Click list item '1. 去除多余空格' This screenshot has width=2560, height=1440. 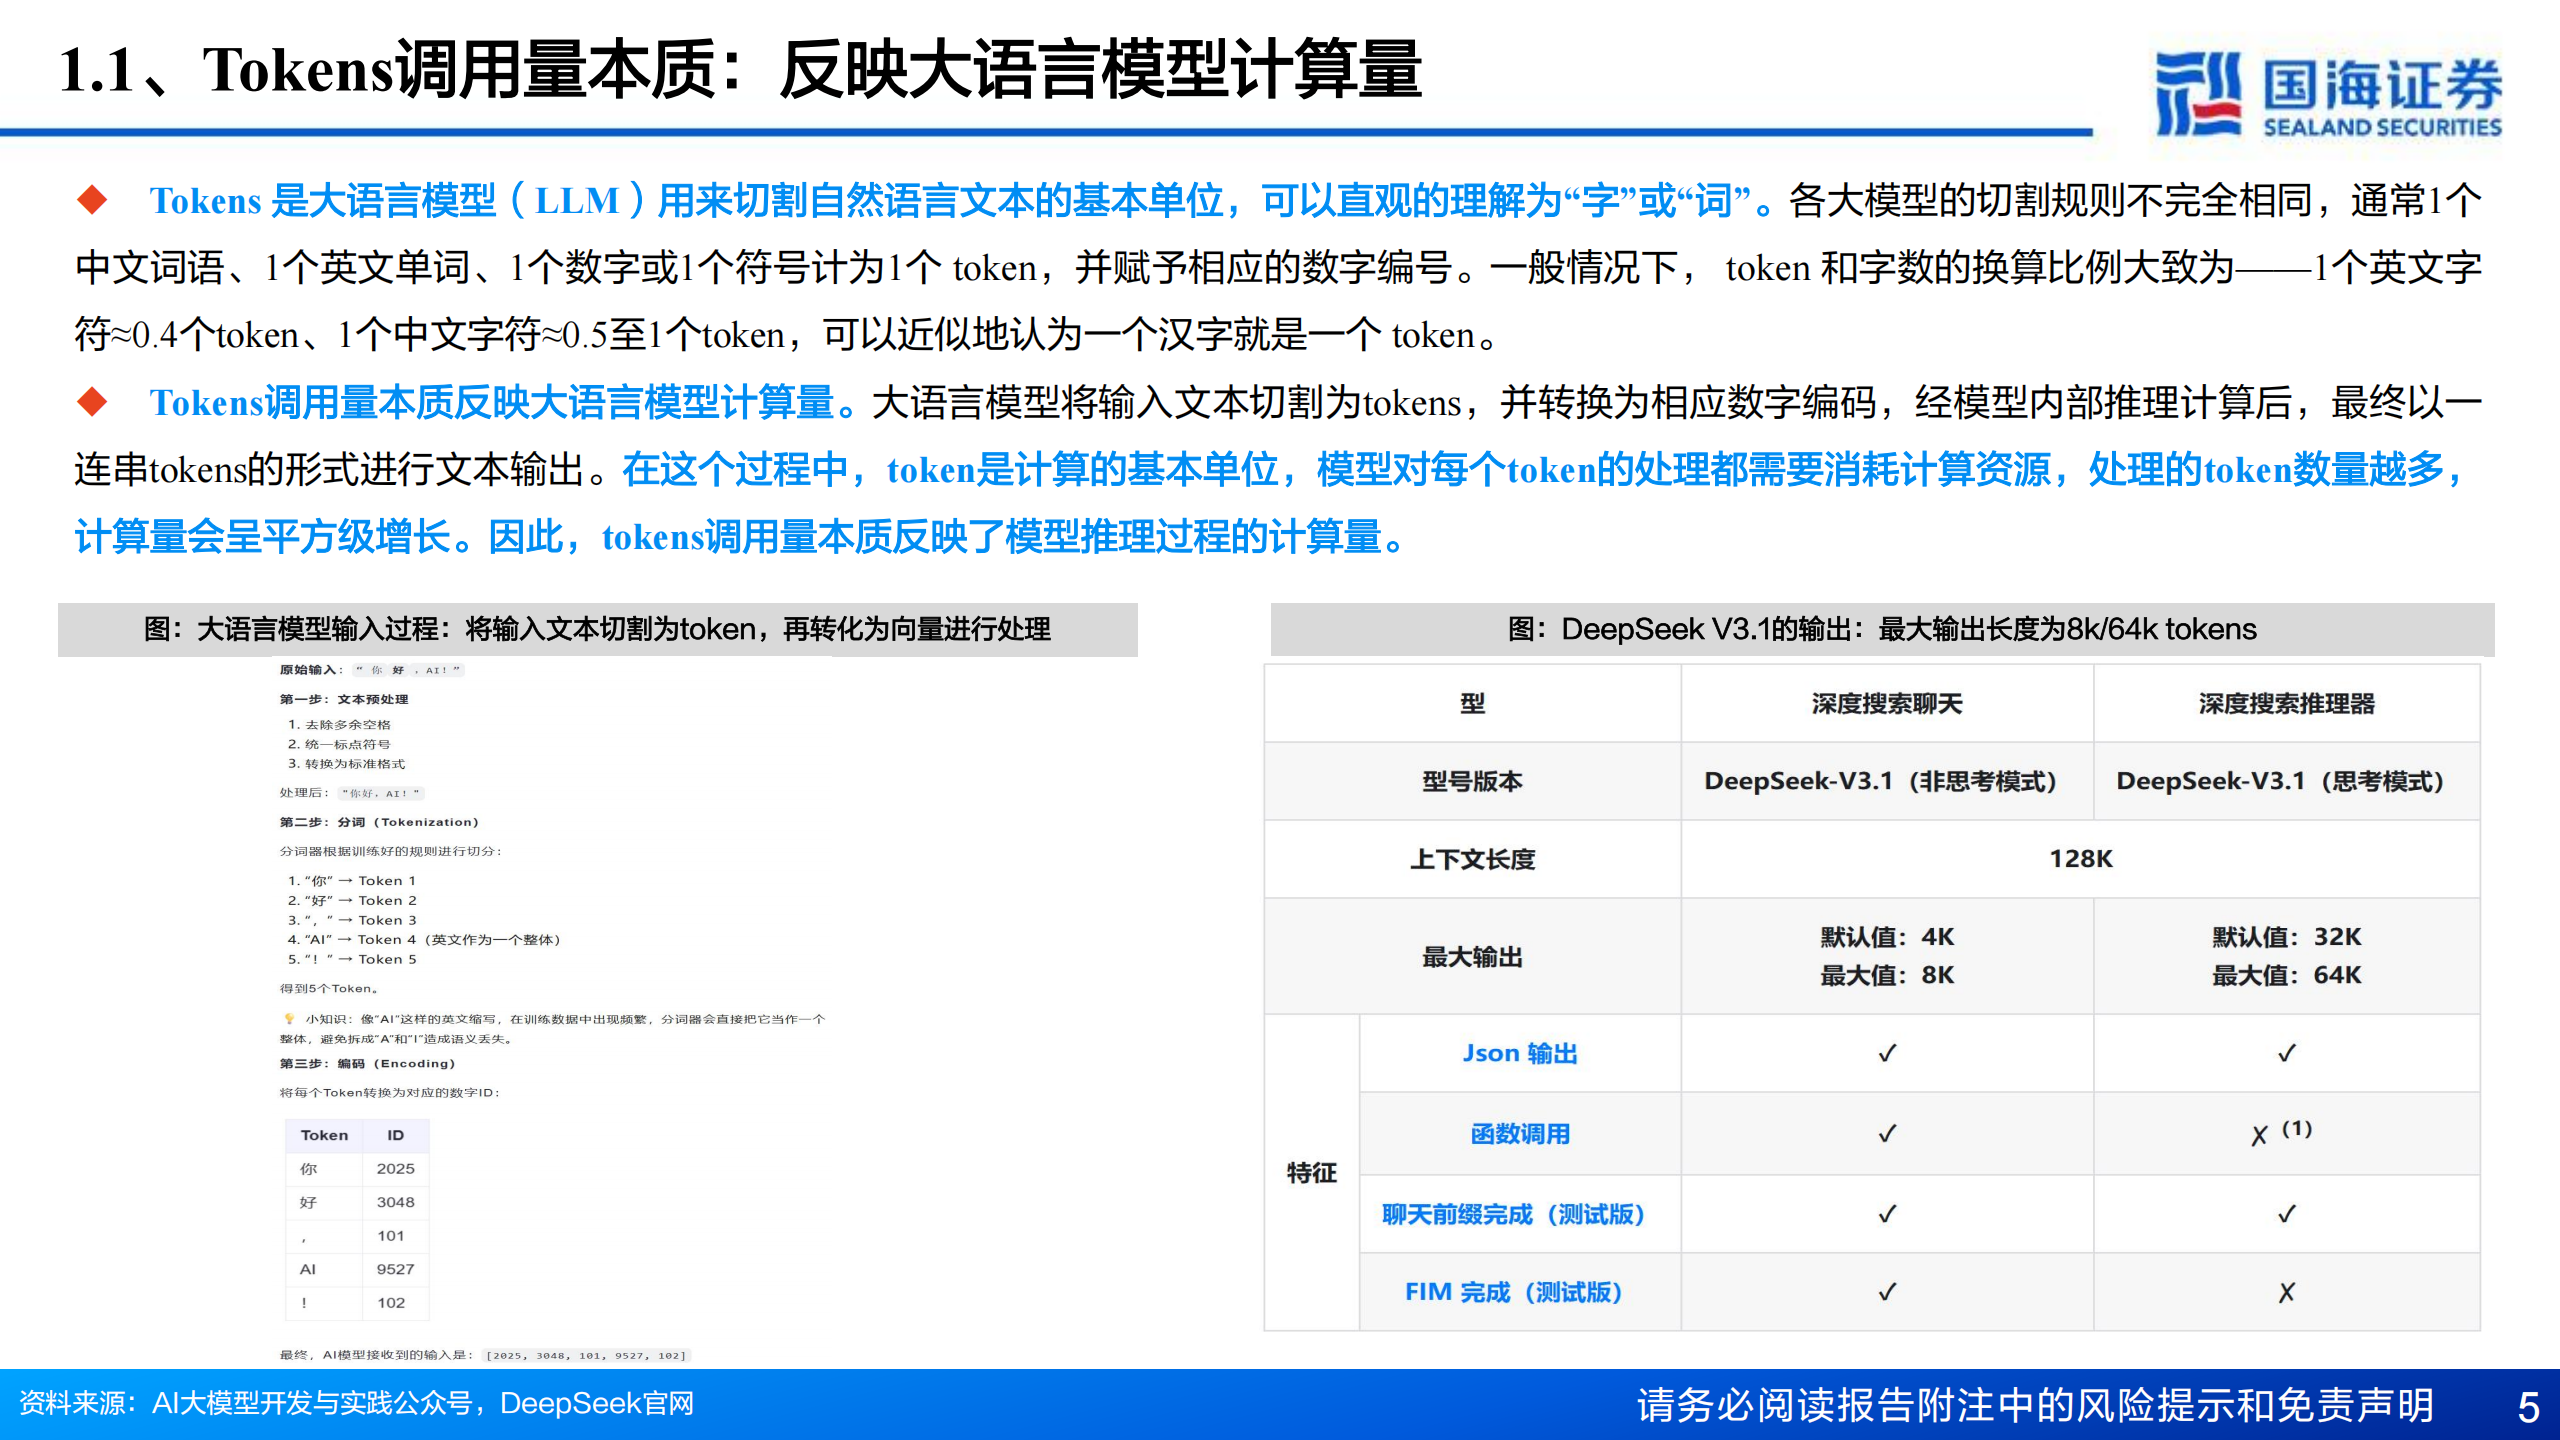point(339,724)
